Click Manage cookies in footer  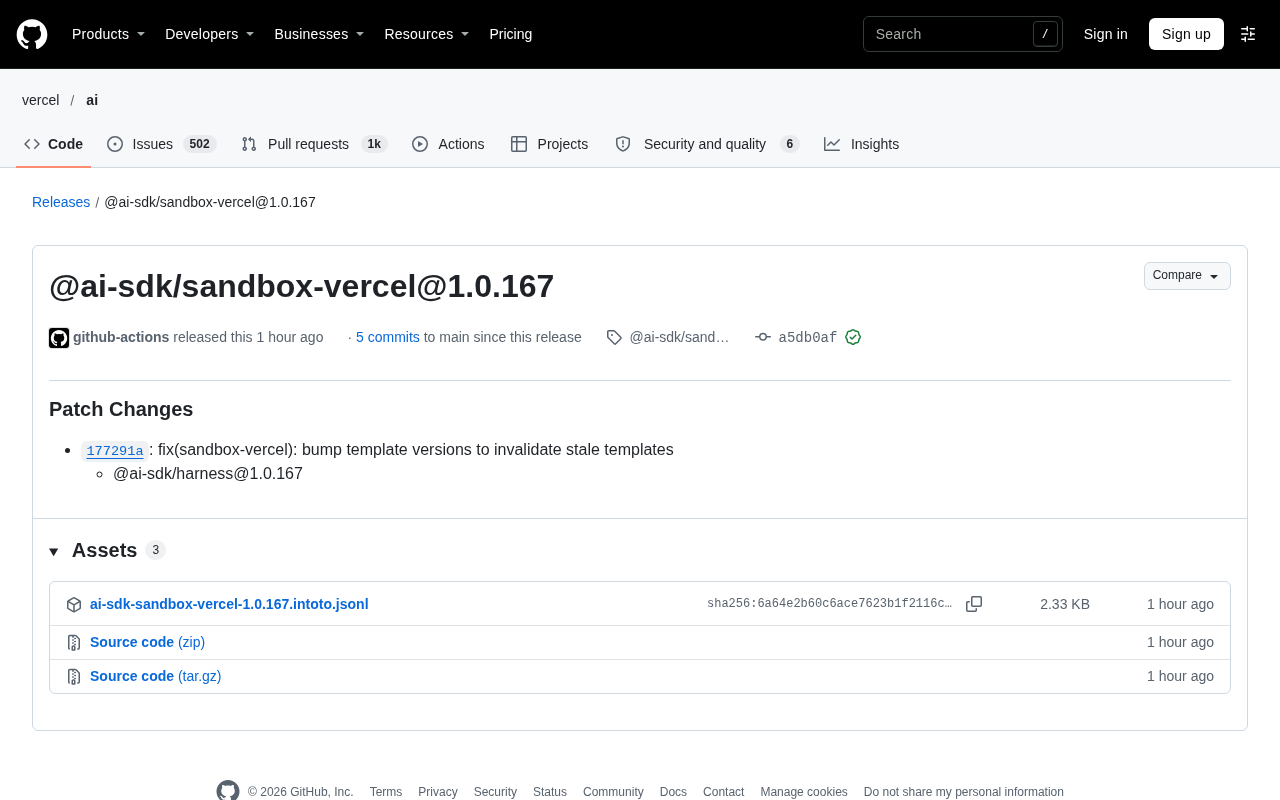pyautogui.click(x=804, y=792)
